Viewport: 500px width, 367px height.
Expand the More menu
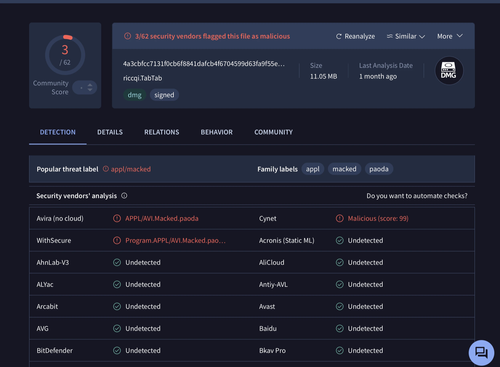pyautogui.click(x=450, y=36)
